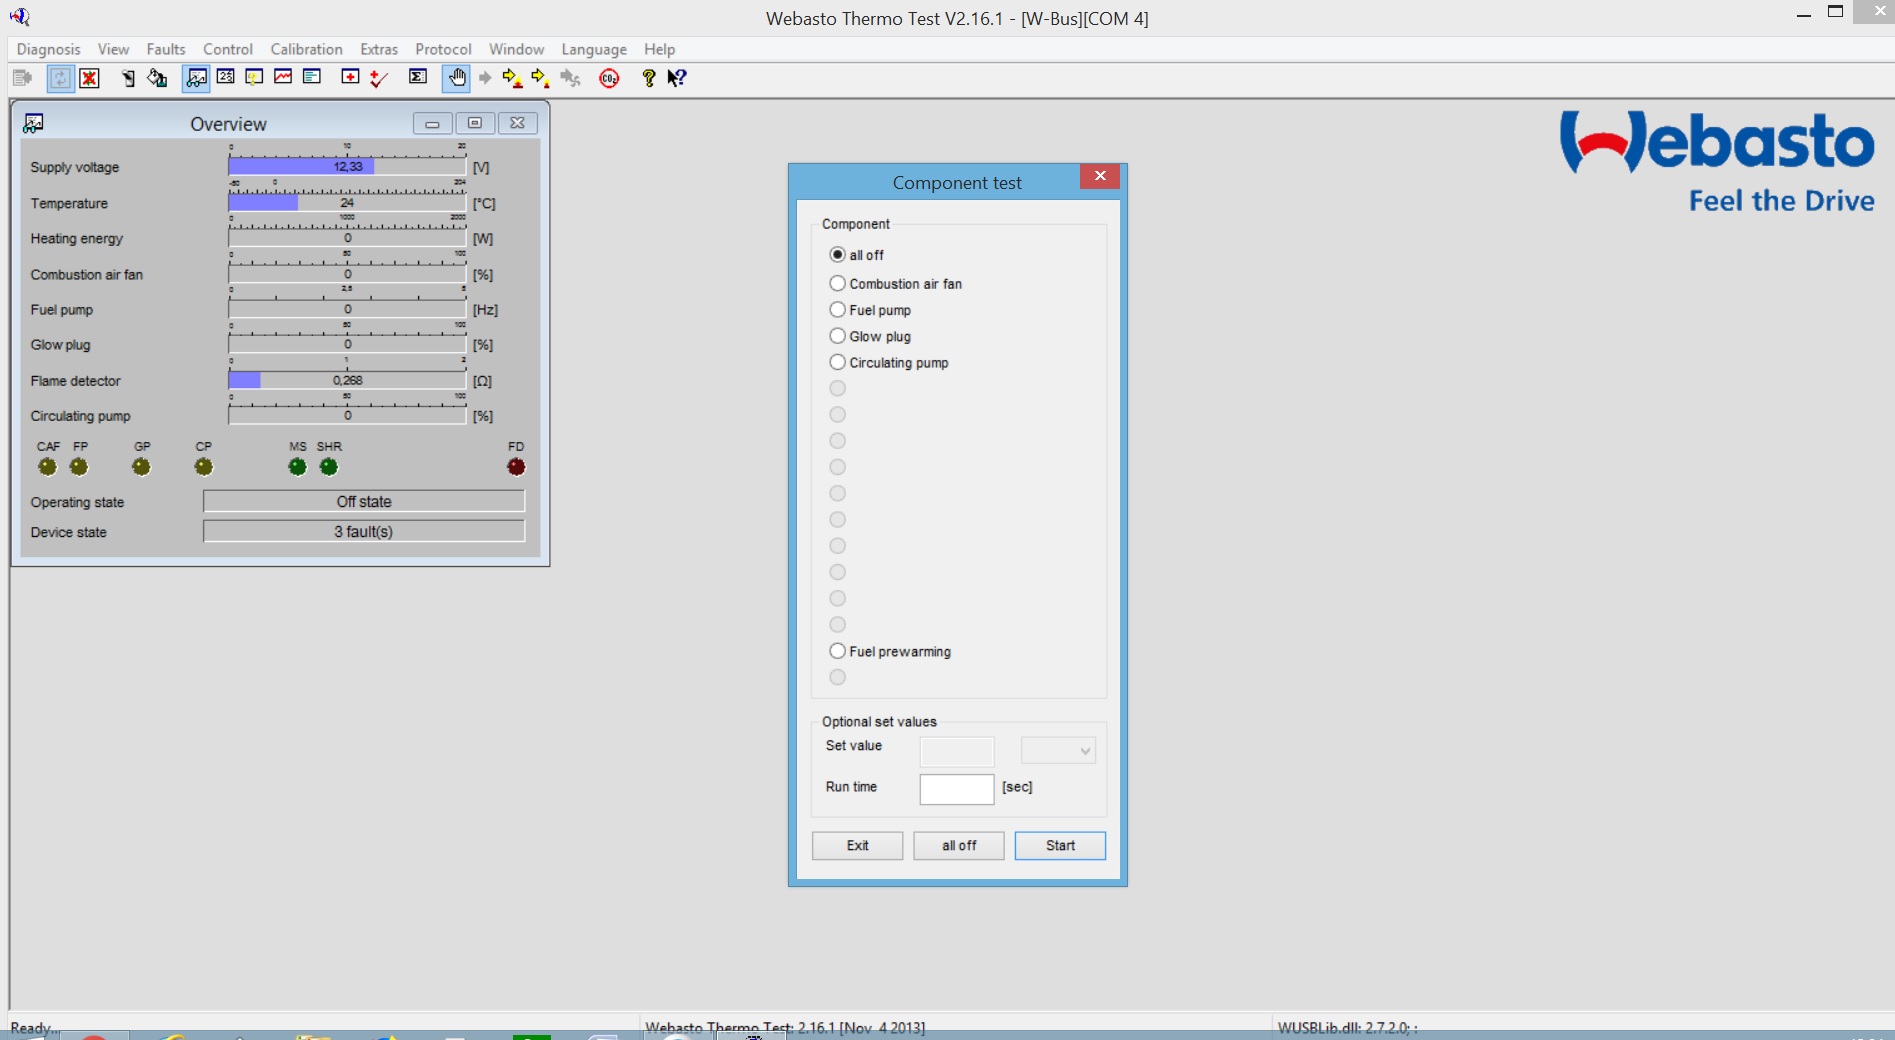Viewport: 1895px width, 1040px height.
Task: Click the hand toolbar icon
Action: pos(456,78)
